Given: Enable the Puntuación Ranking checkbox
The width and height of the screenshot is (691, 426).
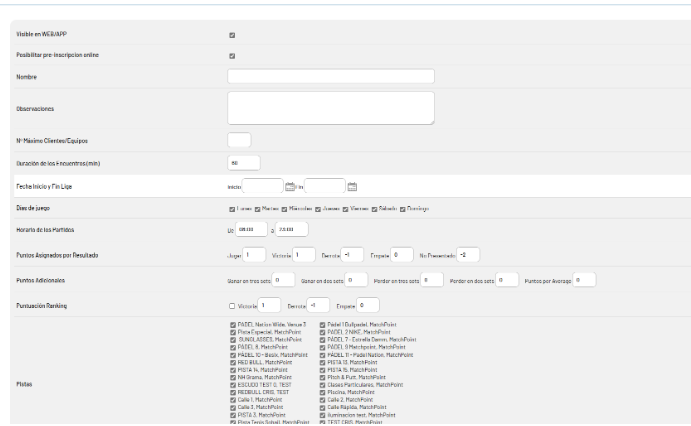Looking at the screenshot, I should tap(232, 306).
